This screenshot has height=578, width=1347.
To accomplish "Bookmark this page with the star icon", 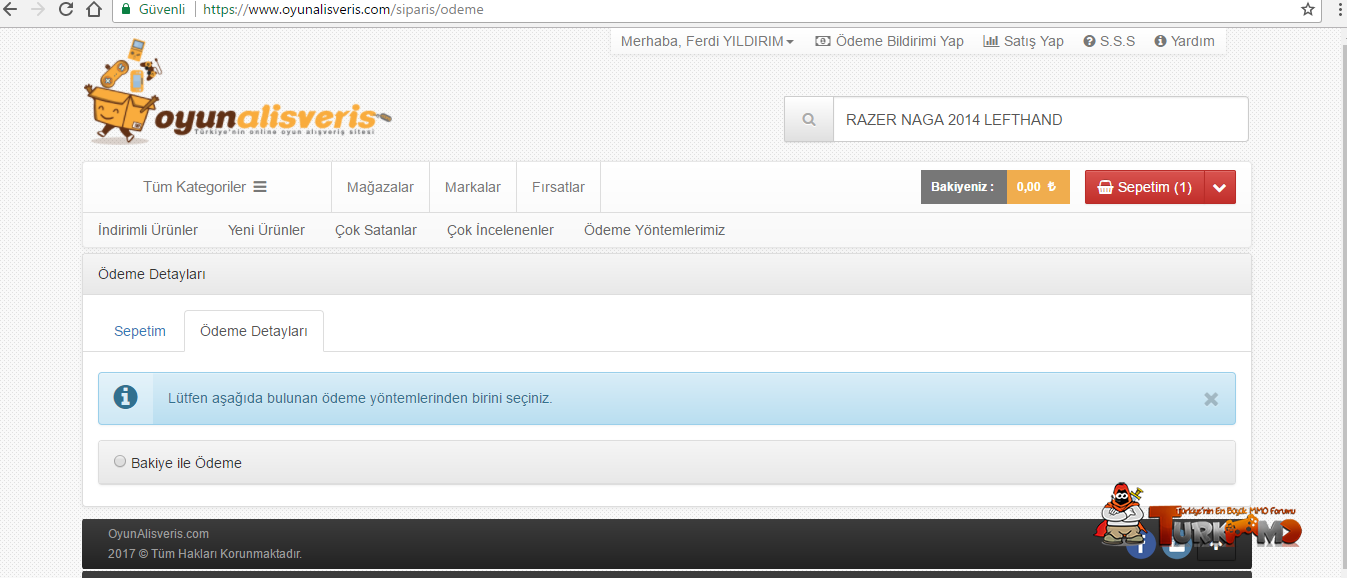I will pos(1308,9).
